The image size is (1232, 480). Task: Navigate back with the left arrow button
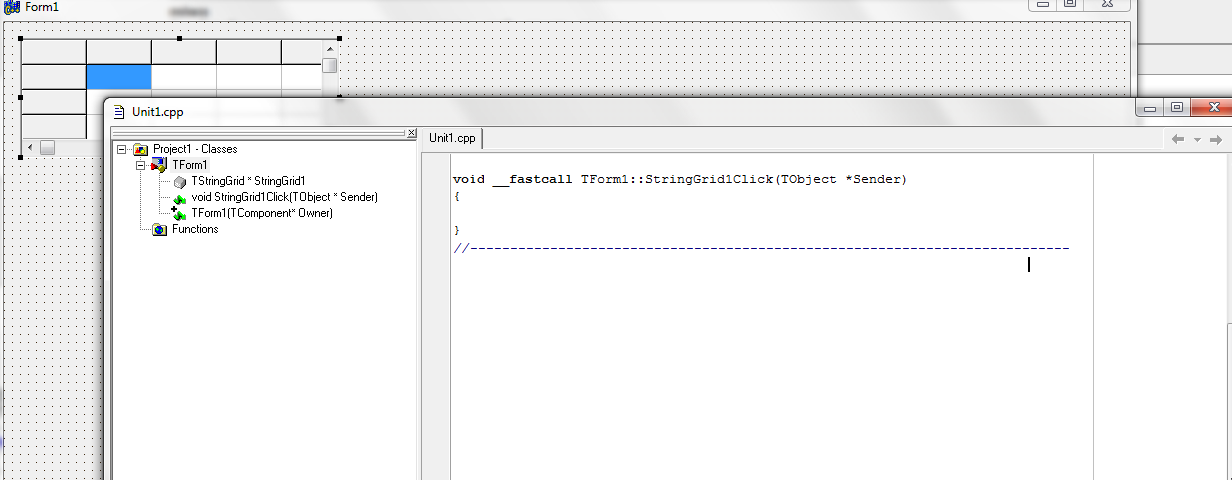pos(1178,140)
